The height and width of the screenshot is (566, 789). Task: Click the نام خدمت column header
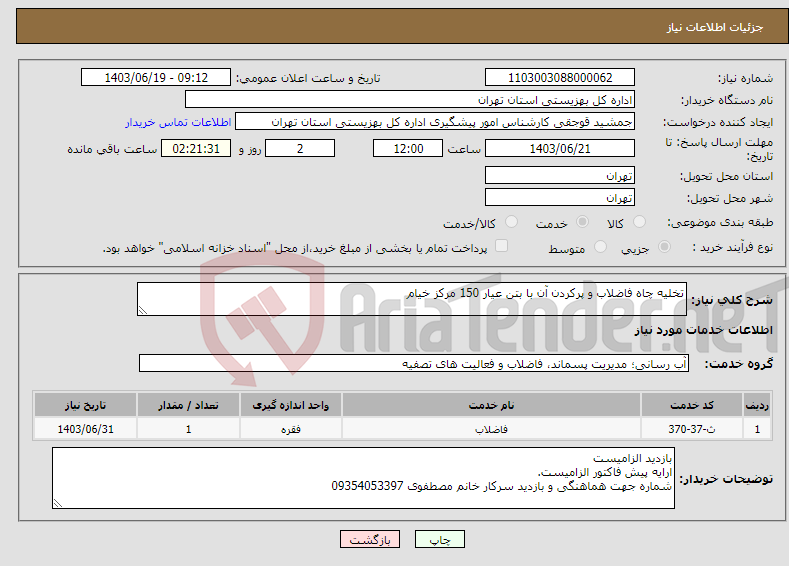pyautogui.click(x=491, y=405)
